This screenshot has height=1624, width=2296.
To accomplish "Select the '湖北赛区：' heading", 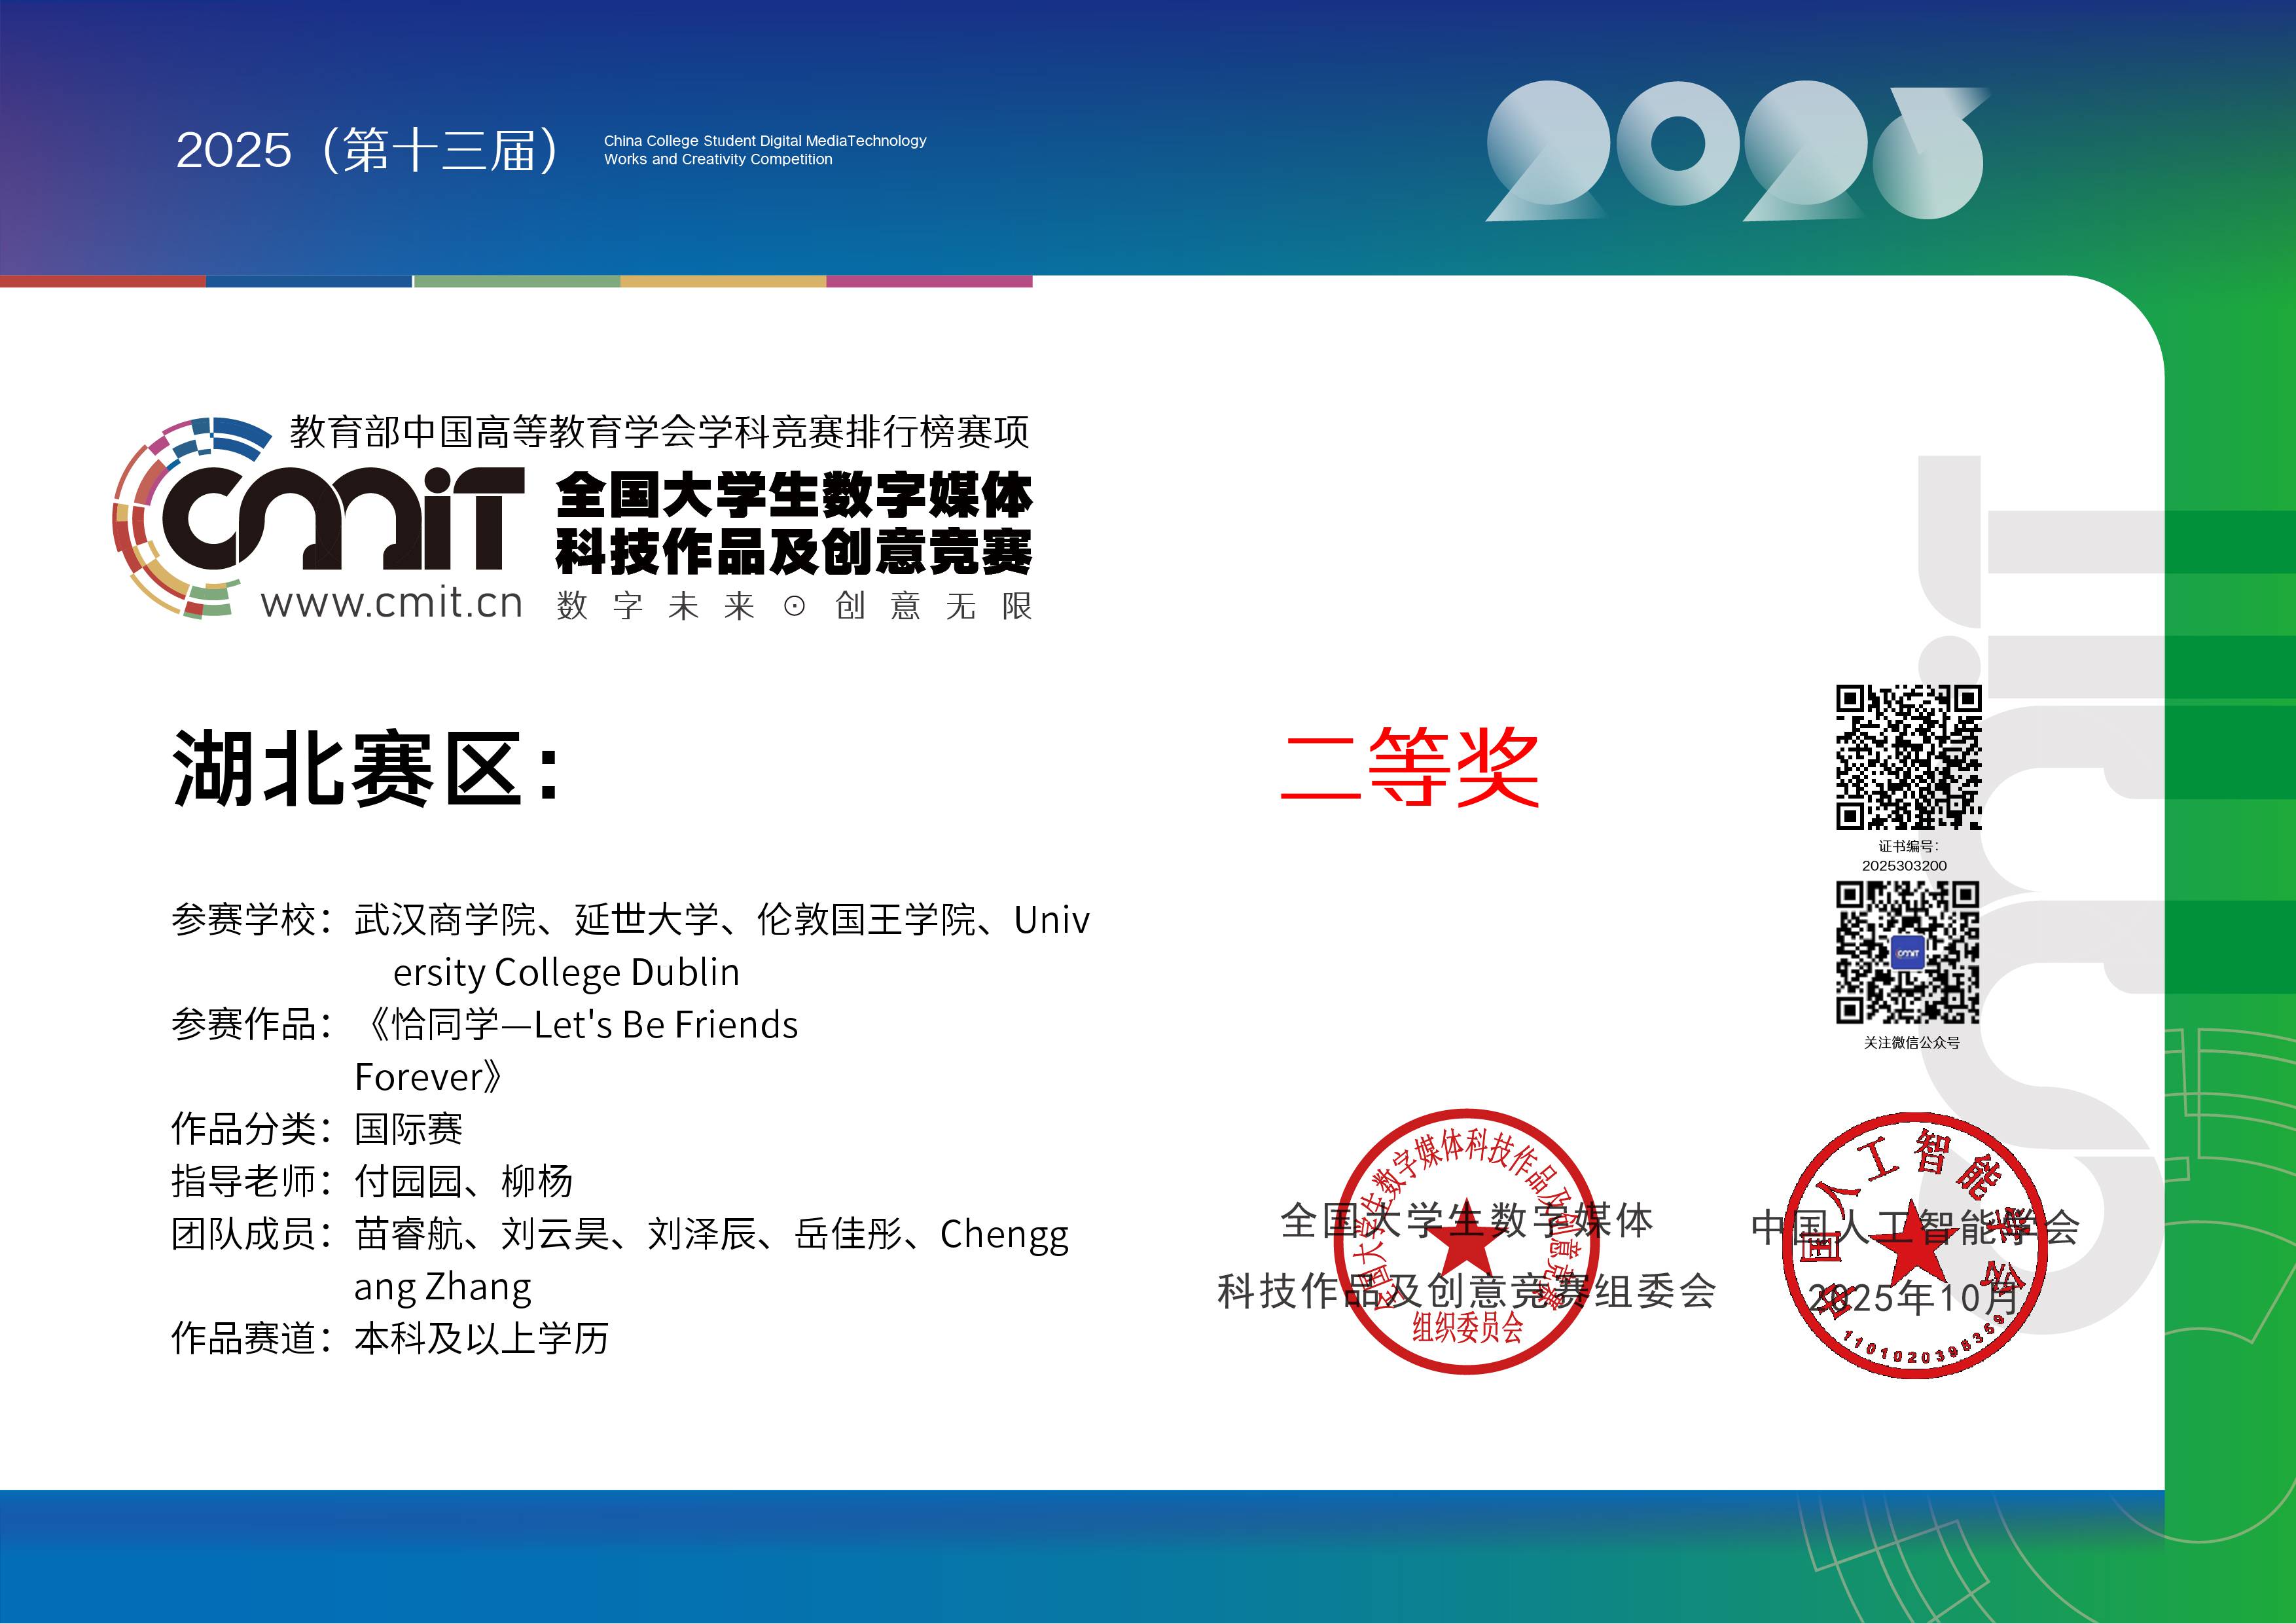I will pos(366,768).
